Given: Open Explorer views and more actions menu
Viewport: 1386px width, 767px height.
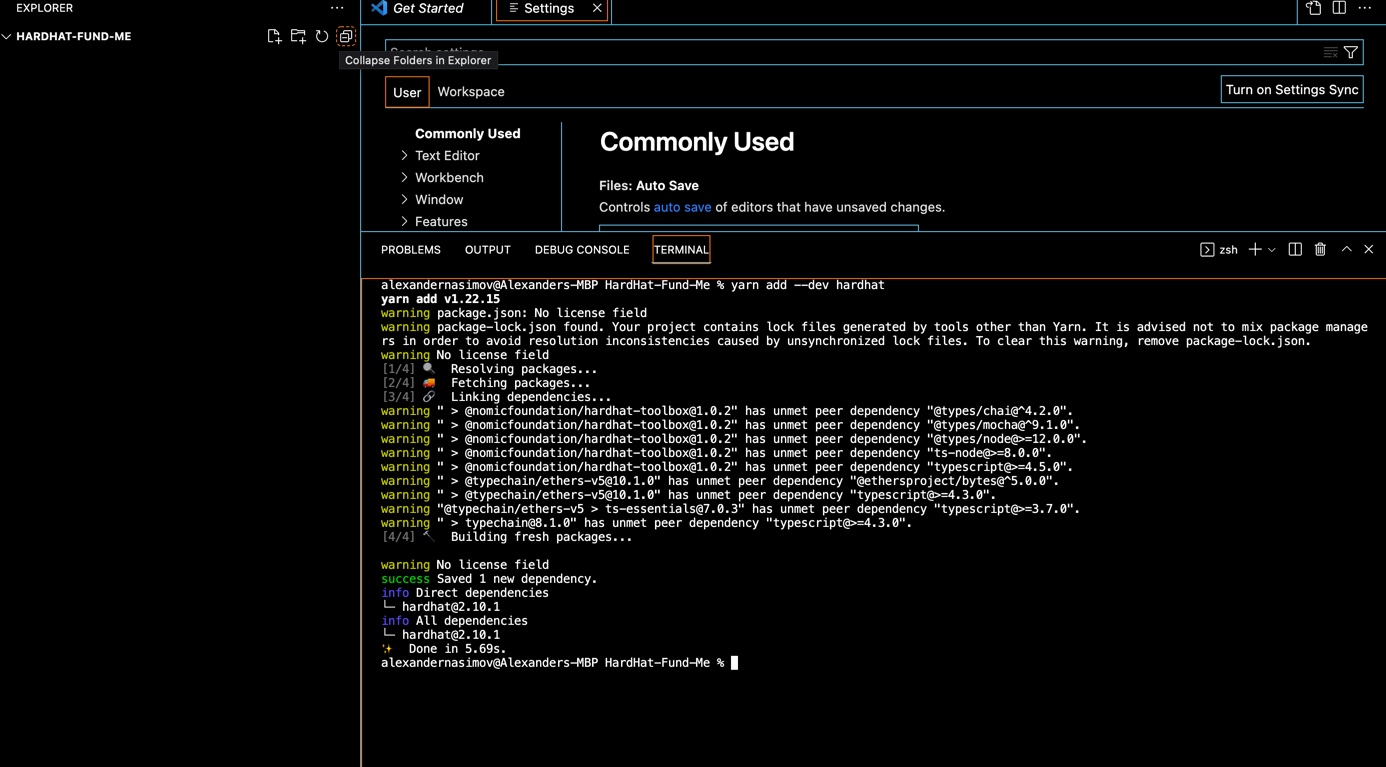Looking at the screenshot, I should [x=337, y=8].
